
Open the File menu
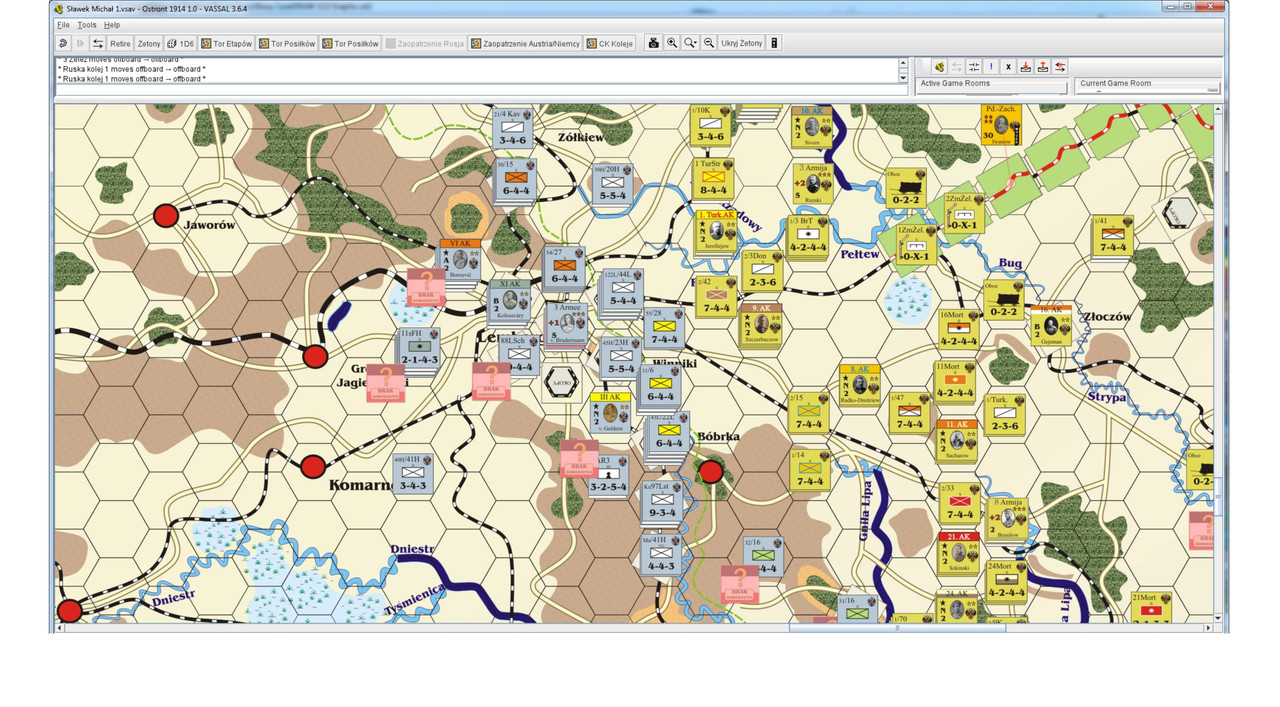pos(63,24)
